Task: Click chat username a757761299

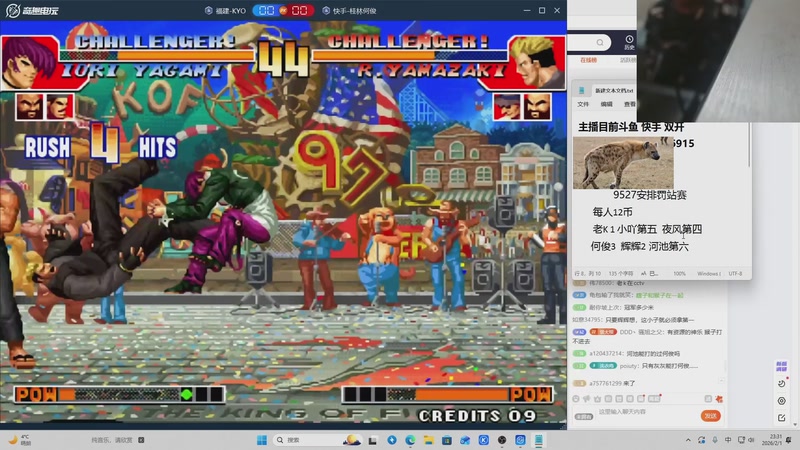Action: (605, 383)
